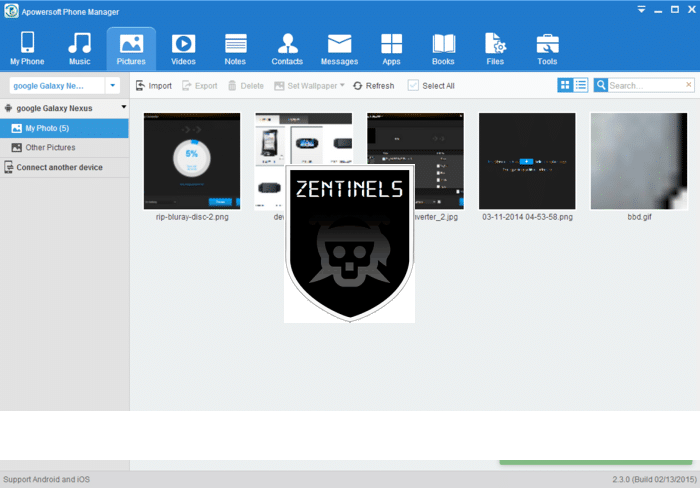Select the selected google Galaxy Ne... device field
Viewport: 700px width, 488px height.
pyautogui.click(x=56, y=85)
